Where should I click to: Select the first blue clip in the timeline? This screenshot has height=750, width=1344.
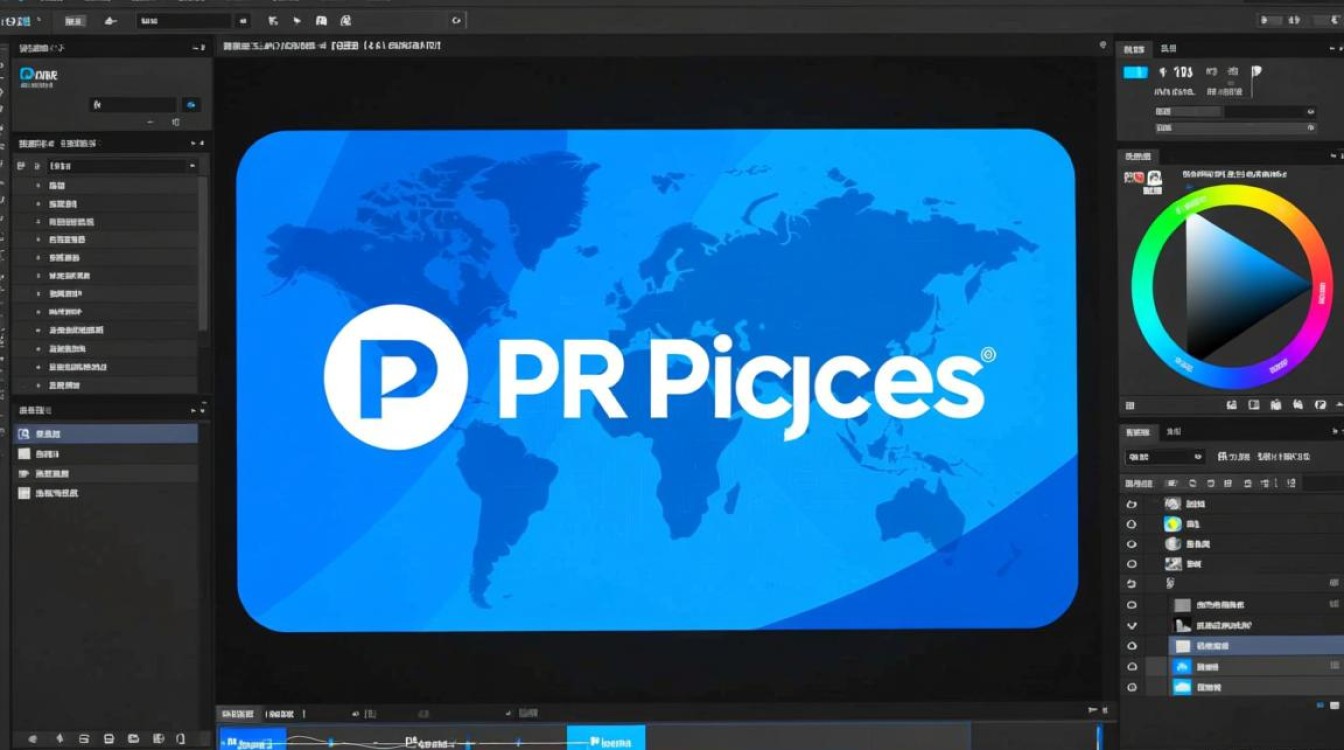coord(252,739)
